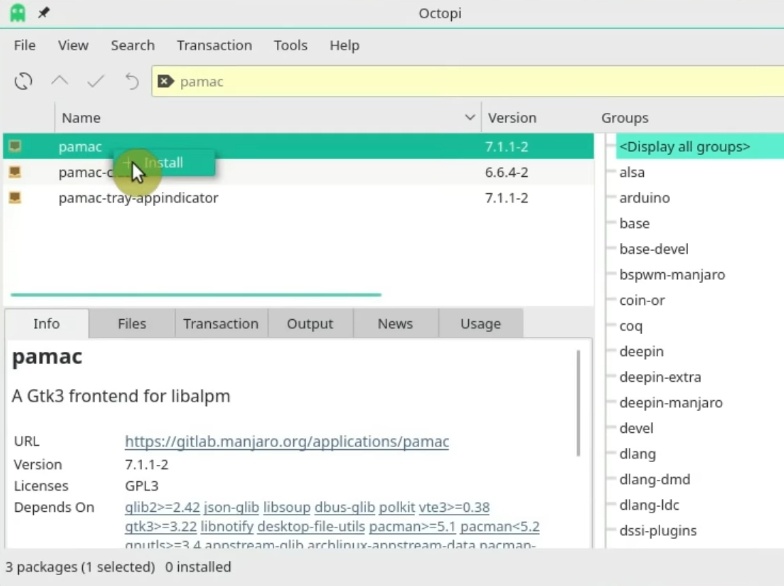Select the dssi-plugins group
Image resolution: width=784 pixels, height=586 pixels.
coord(658,530)
